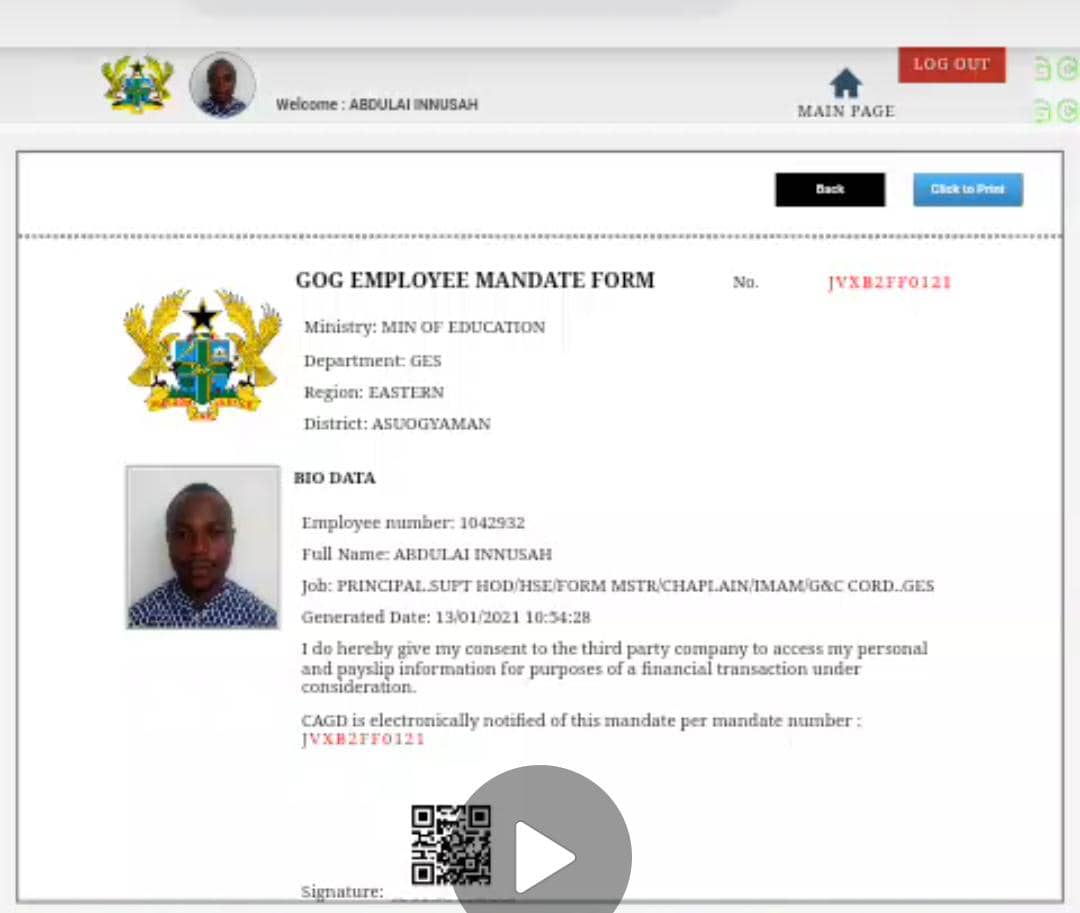Screen dimensions: 1080x913
Task: Click the Welcome ABDULAI INNUSAH text
Action: (x=377, y=105)
